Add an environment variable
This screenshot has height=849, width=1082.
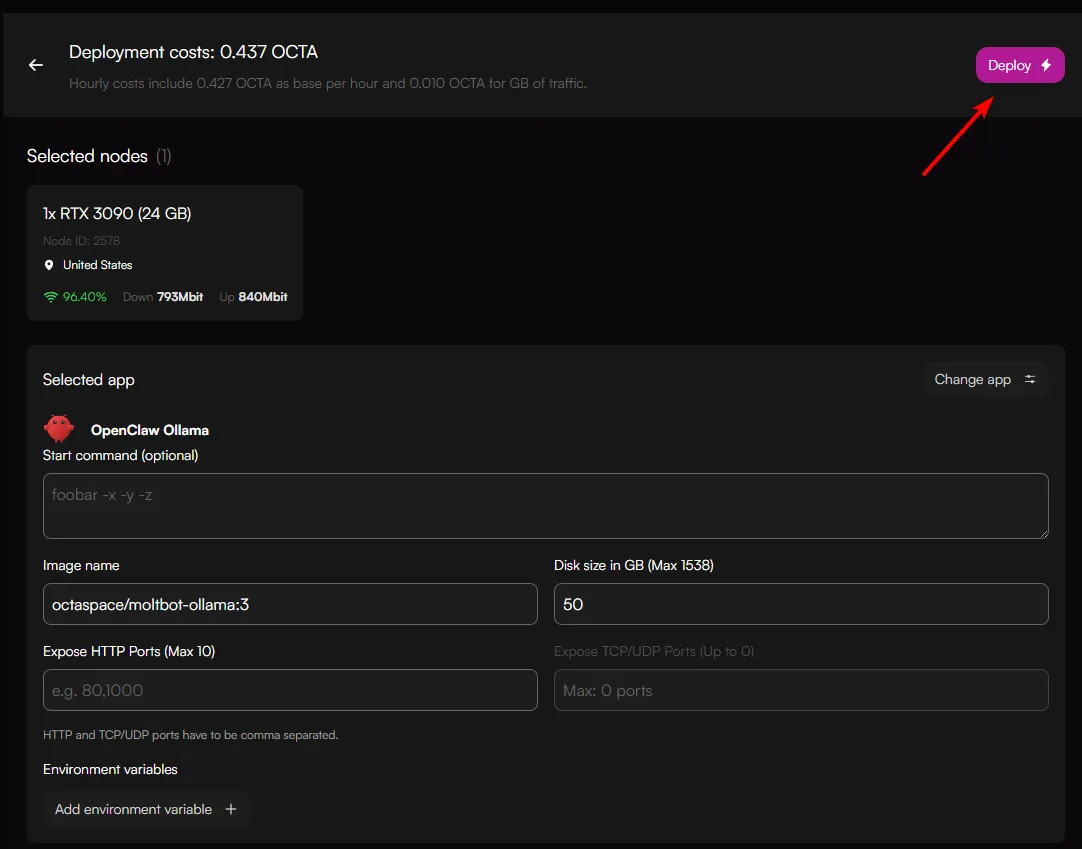point(146,809)
